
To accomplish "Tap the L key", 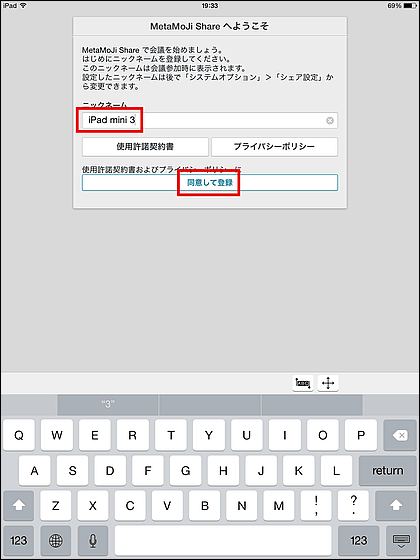I will [x=337, y=470].
